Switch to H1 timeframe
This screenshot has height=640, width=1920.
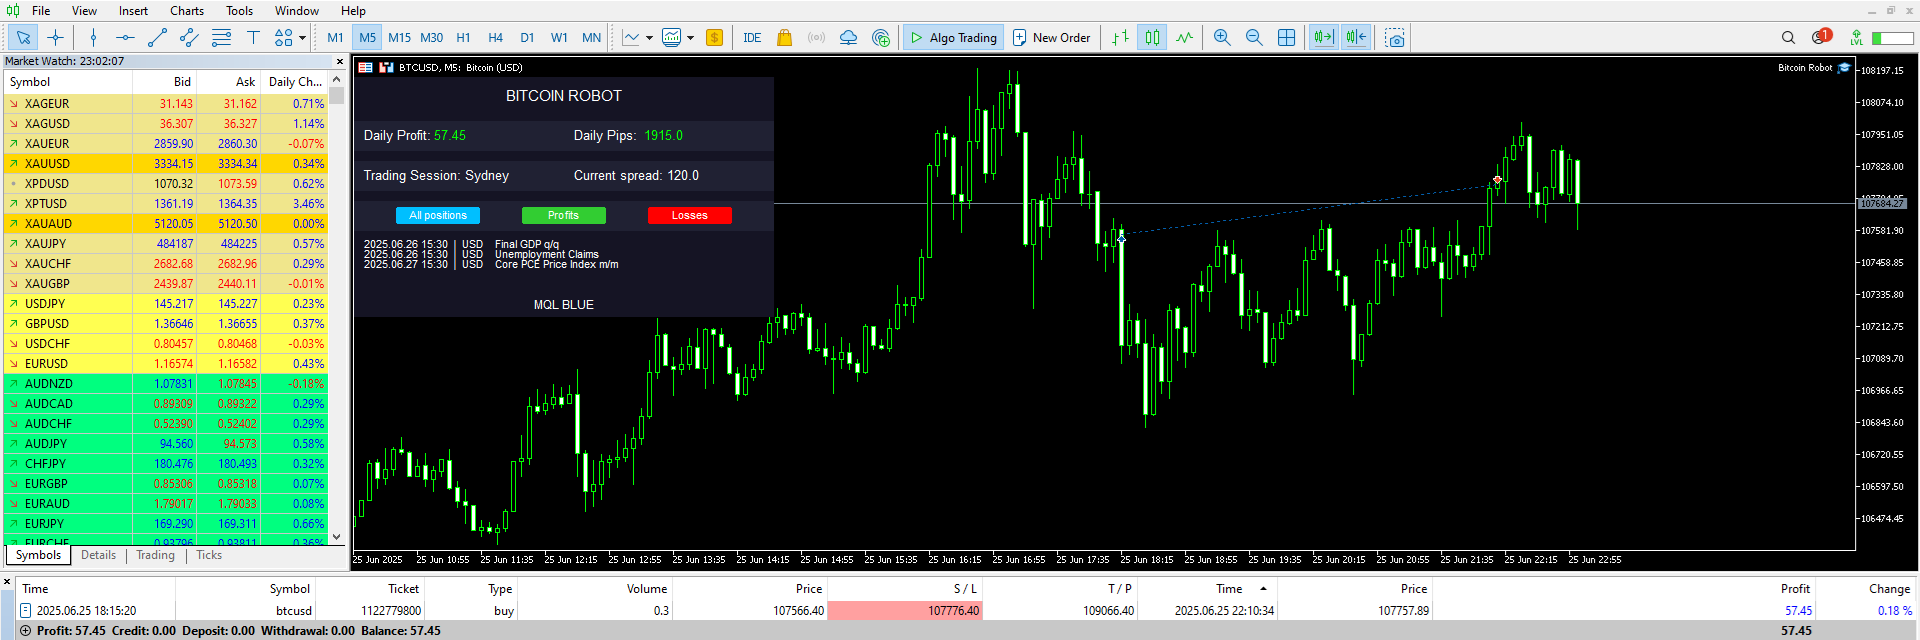[463, 38]
